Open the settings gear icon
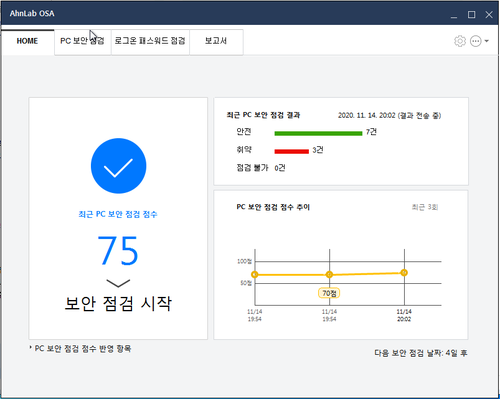The width and height of the screenshot is (500, 399). click(460, 41)
